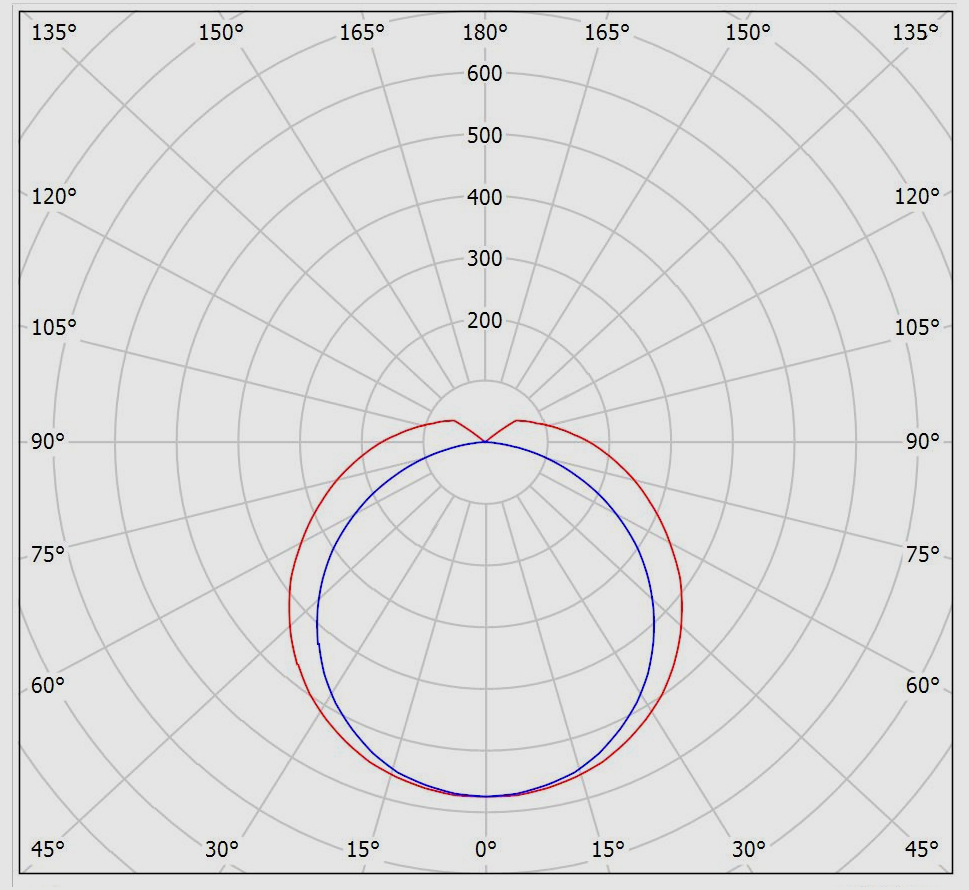Image resolution: width=969 pixels, height=890 pixels.
Task: Click the 0° label at bottom center
Action: [485, 849]
